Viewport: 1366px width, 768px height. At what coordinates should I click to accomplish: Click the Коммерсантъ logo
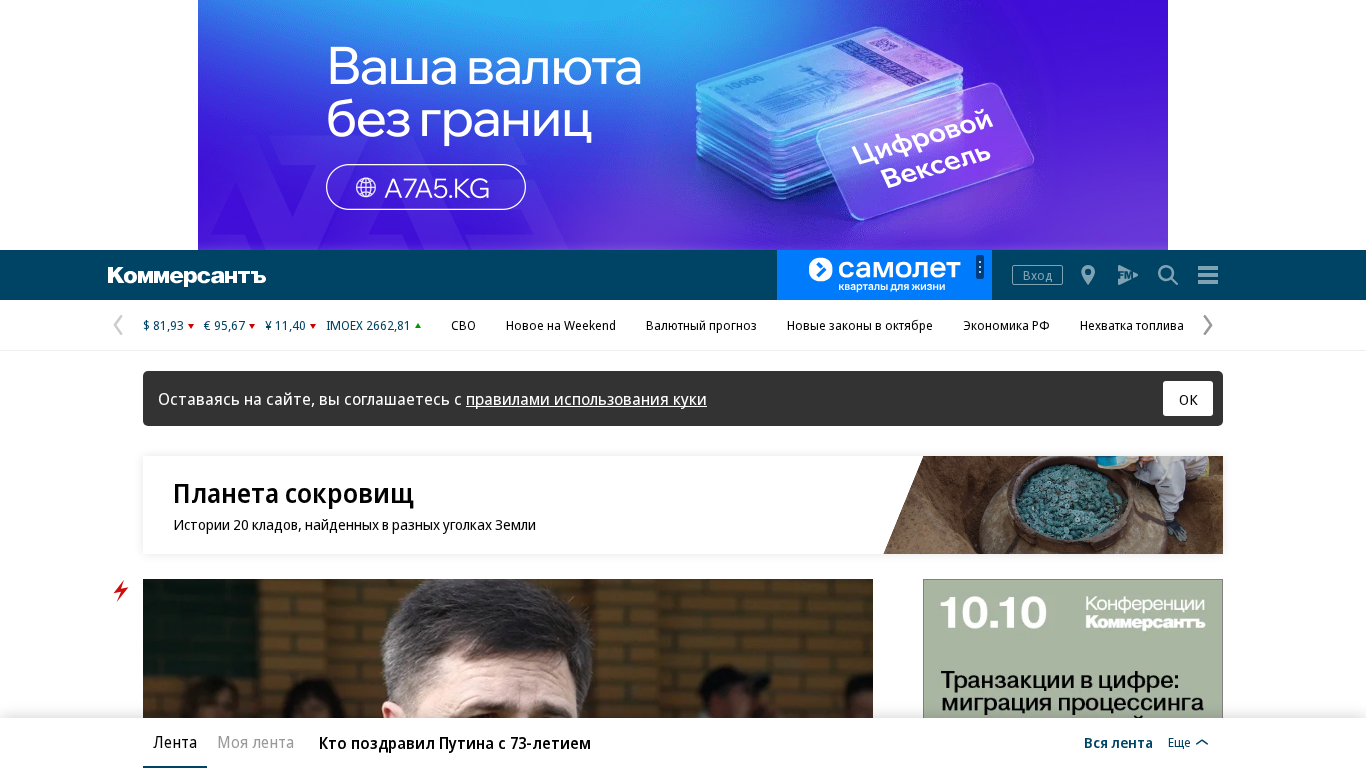pos(187,276)
